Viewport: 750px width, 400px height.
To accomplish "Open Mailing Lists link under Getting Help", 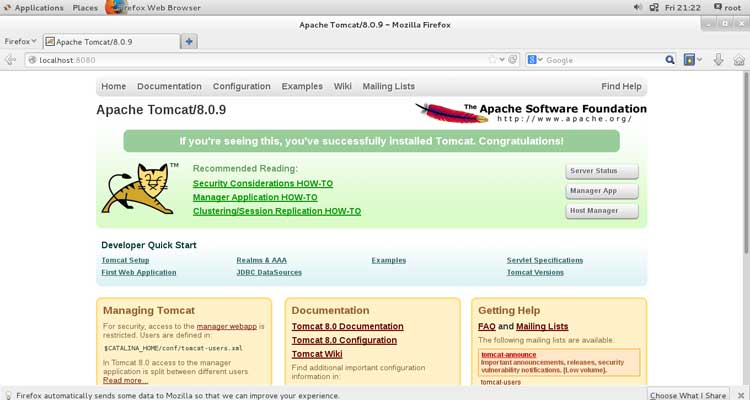I will tap(542, 326).
